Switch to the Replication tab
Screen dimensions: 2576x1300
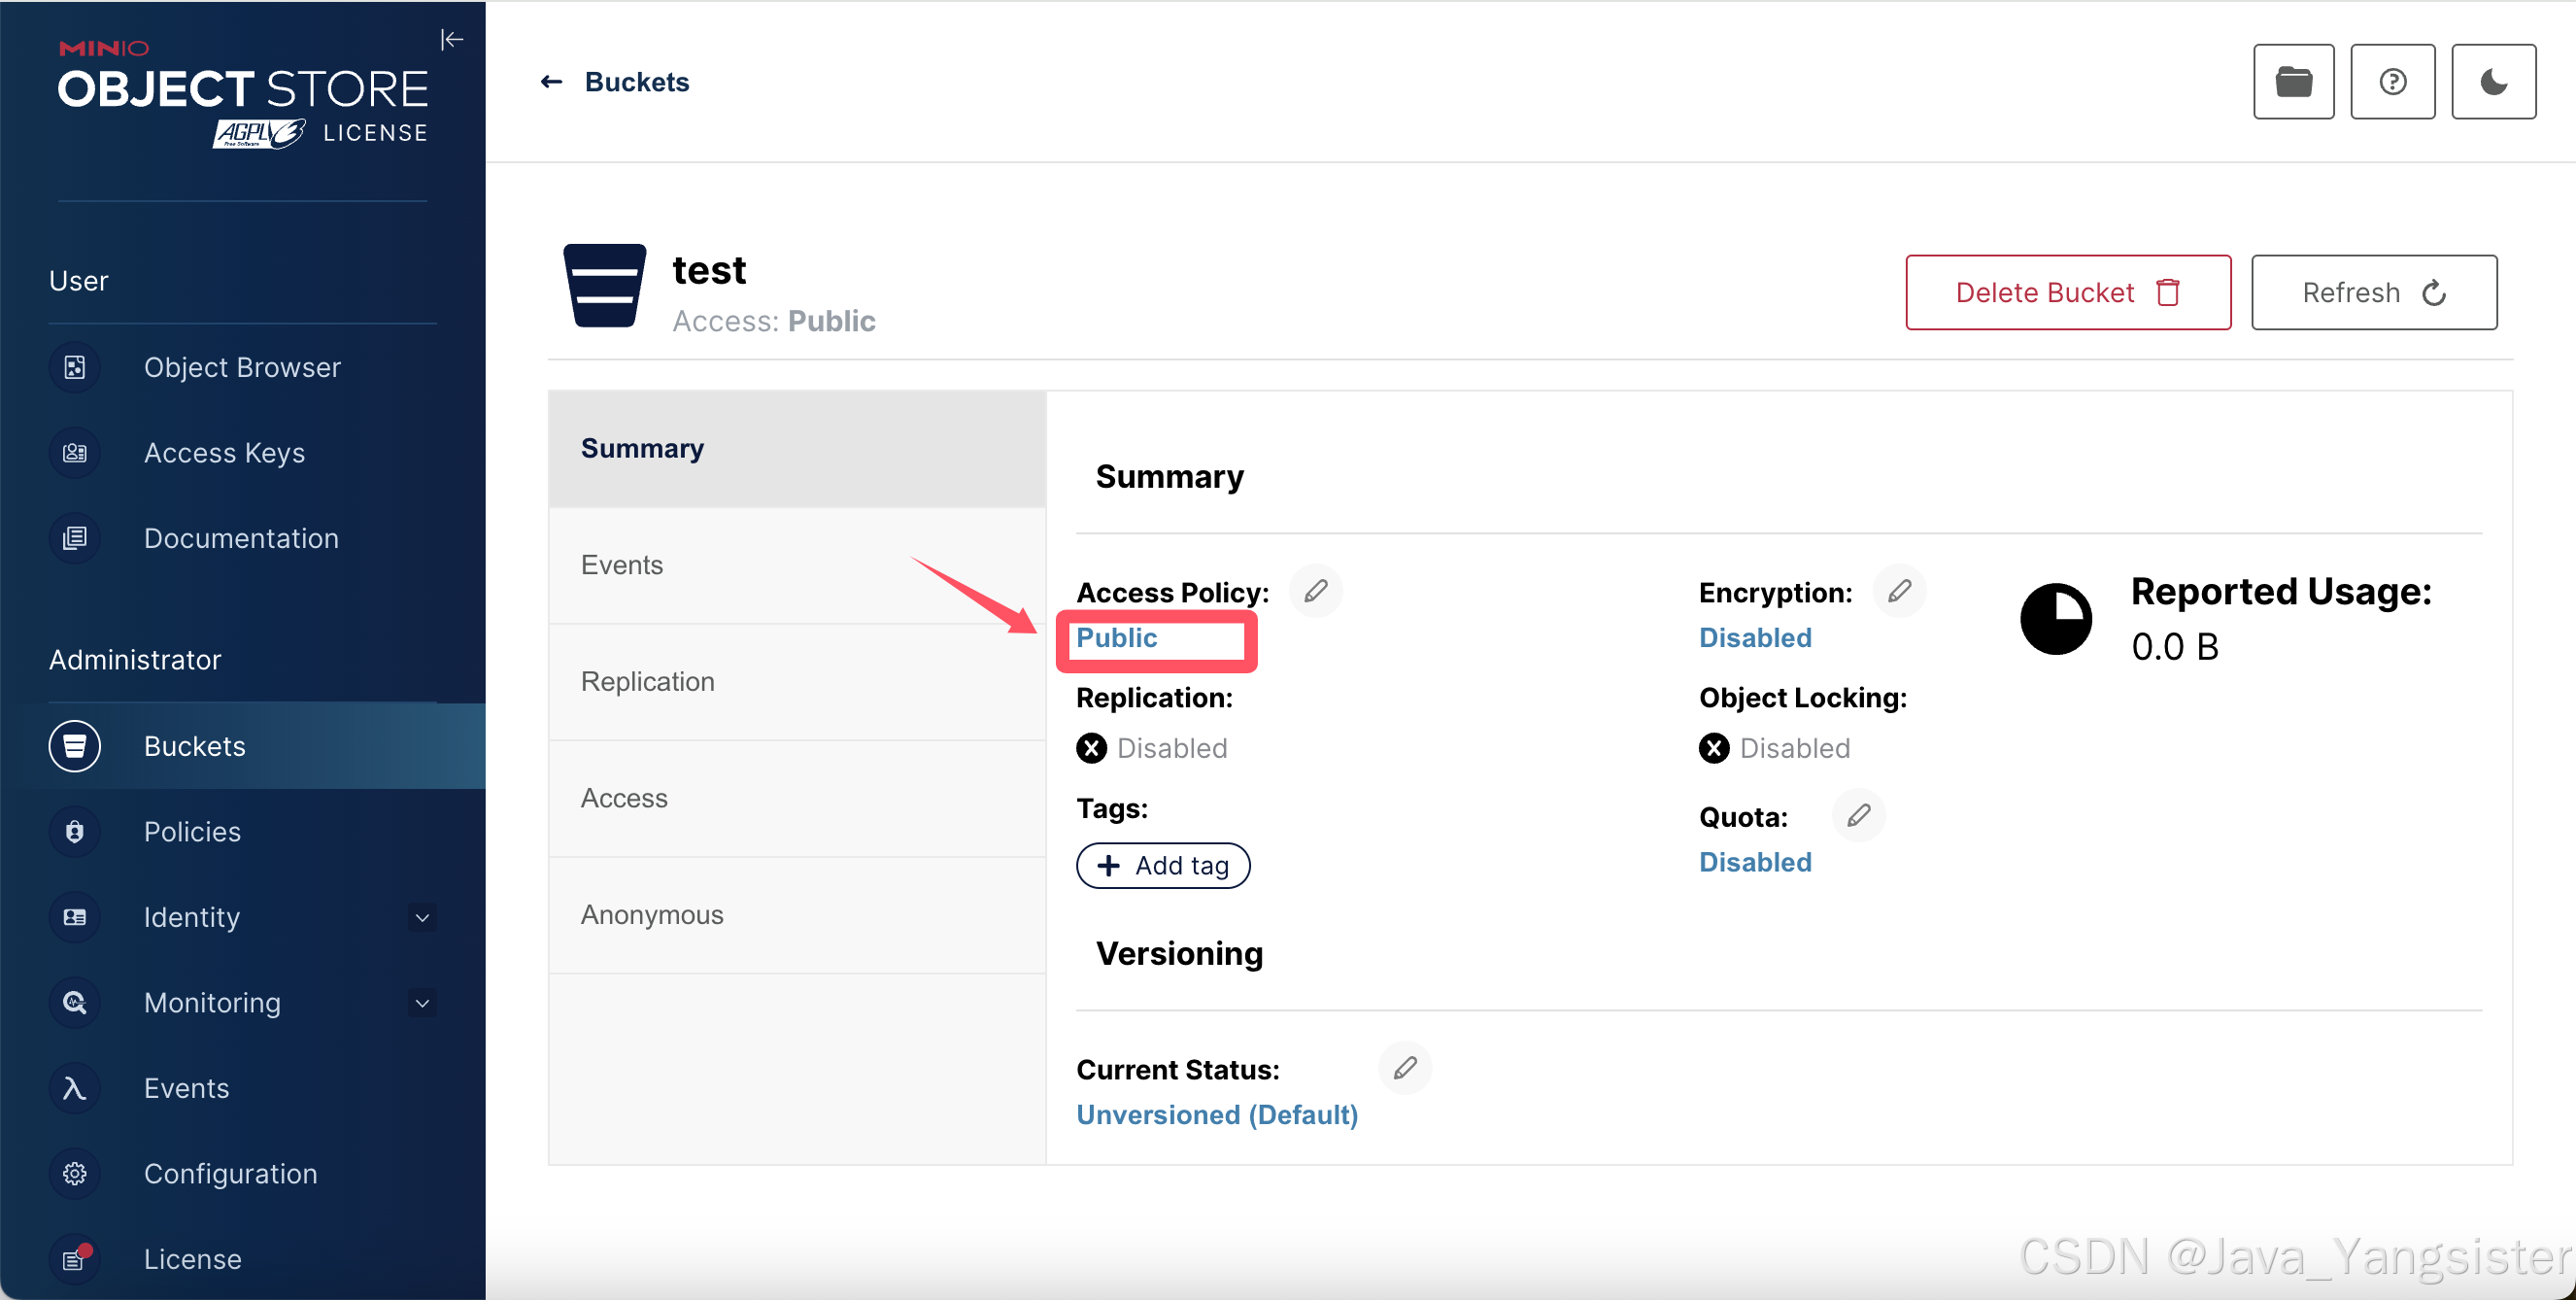pos(647,681)
